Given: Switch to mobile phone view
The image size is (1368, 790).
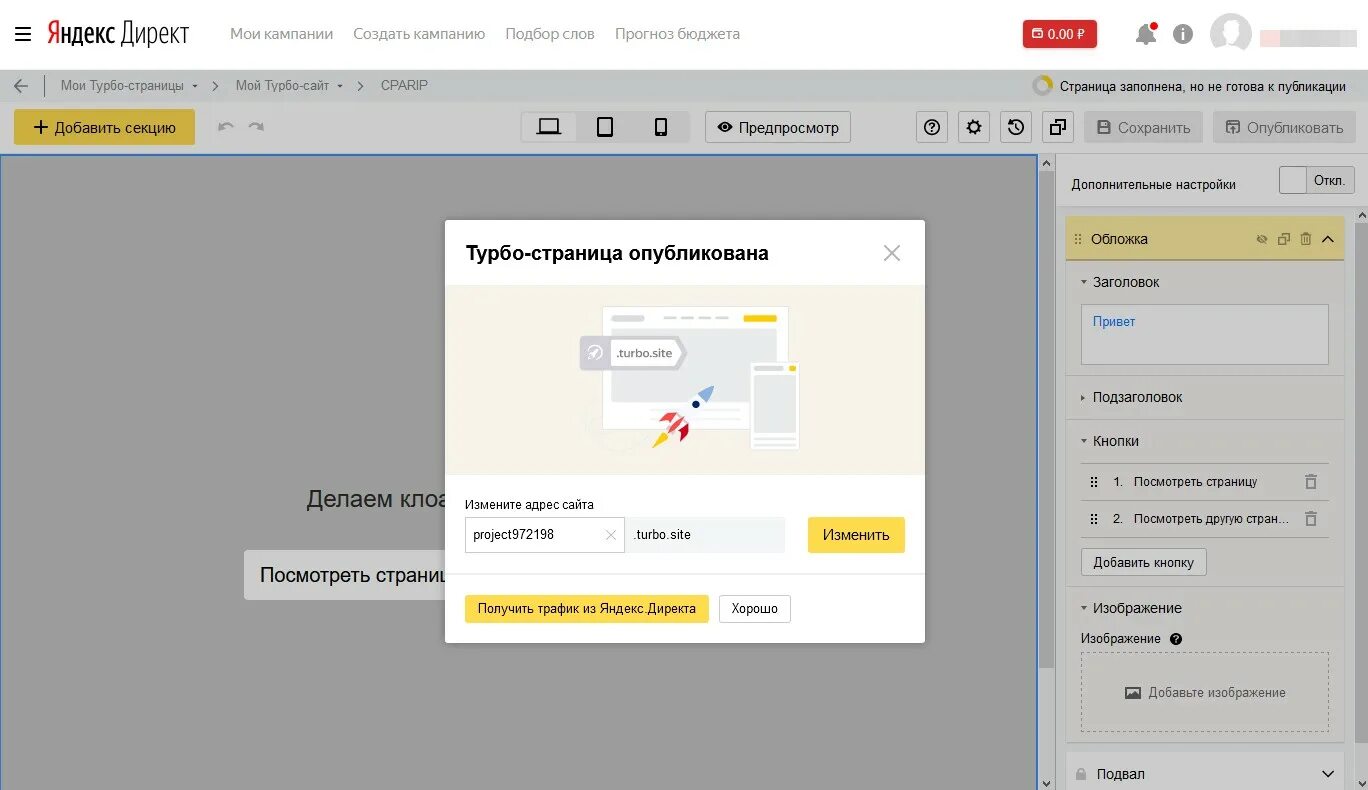Looking at the screenshot, I should 661,127.
